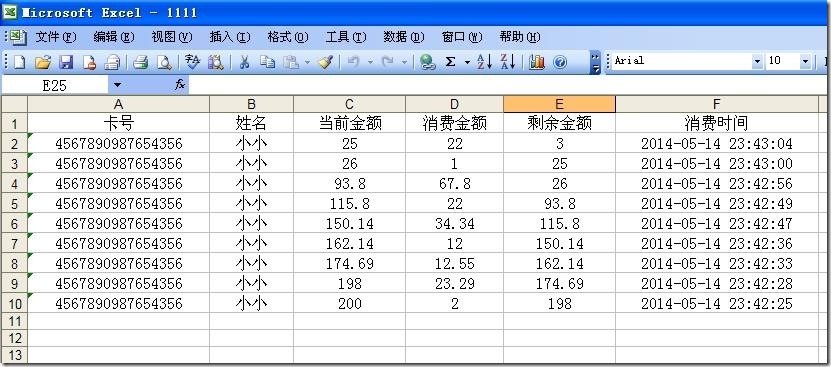Viewport: 831px width, 367px height.
Task: Click the Select All corner box
Action: point(14,104)
